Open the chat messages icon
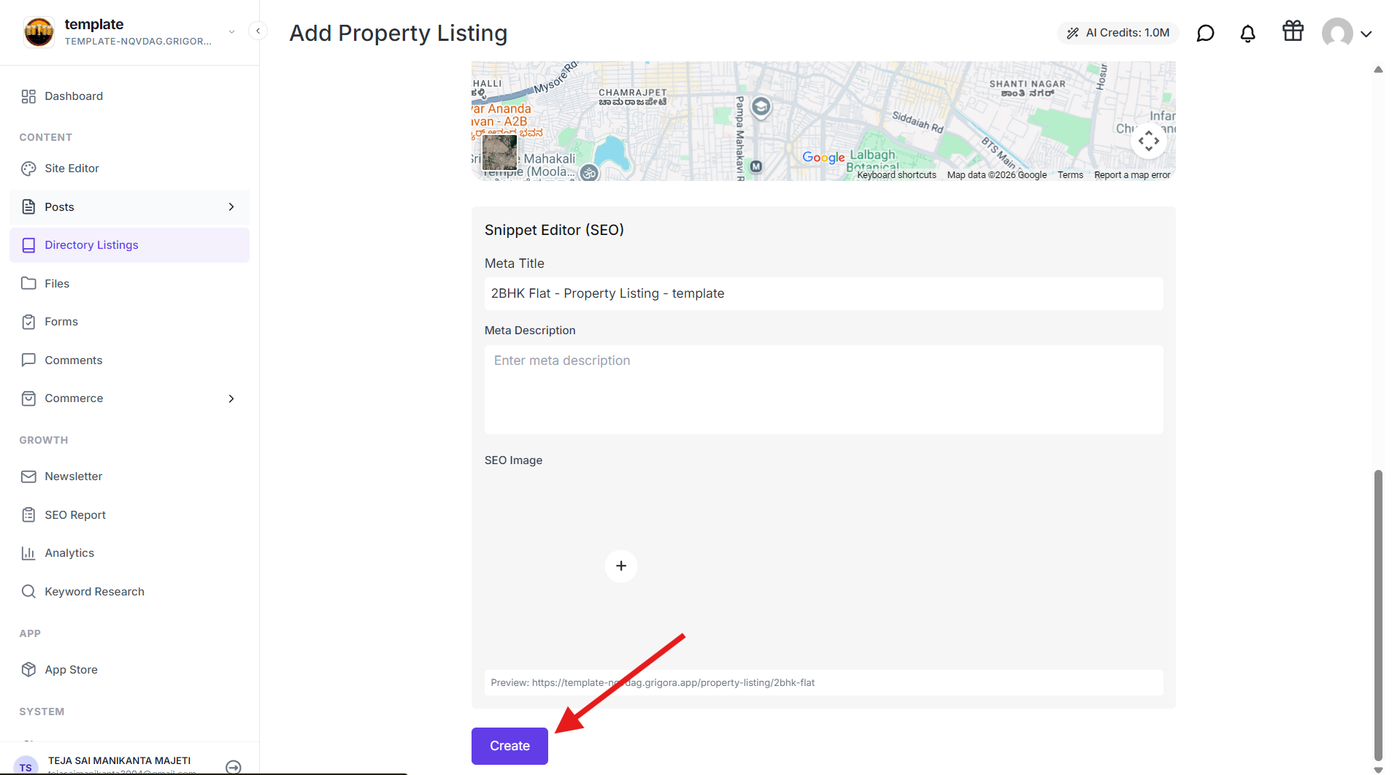The height and width of the screenshot is (775, 1400). pos(1205,33)
